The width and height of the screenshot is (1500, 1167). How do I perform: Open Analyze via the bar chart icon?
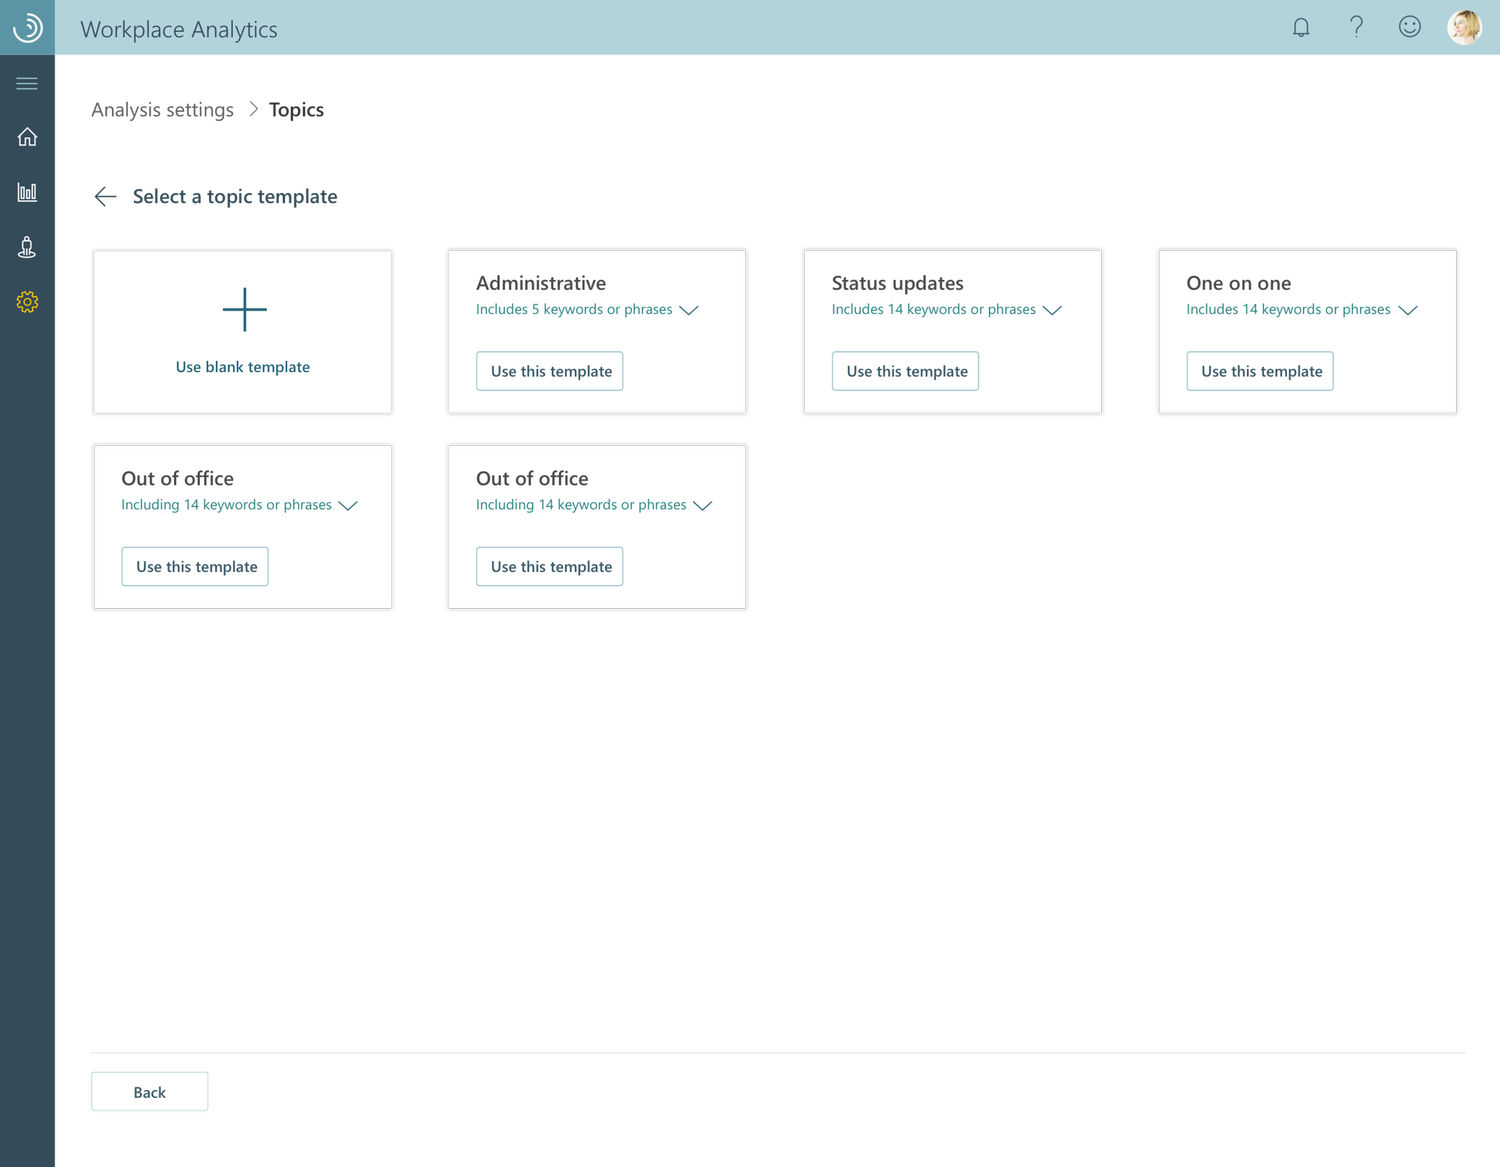point(27,192)
